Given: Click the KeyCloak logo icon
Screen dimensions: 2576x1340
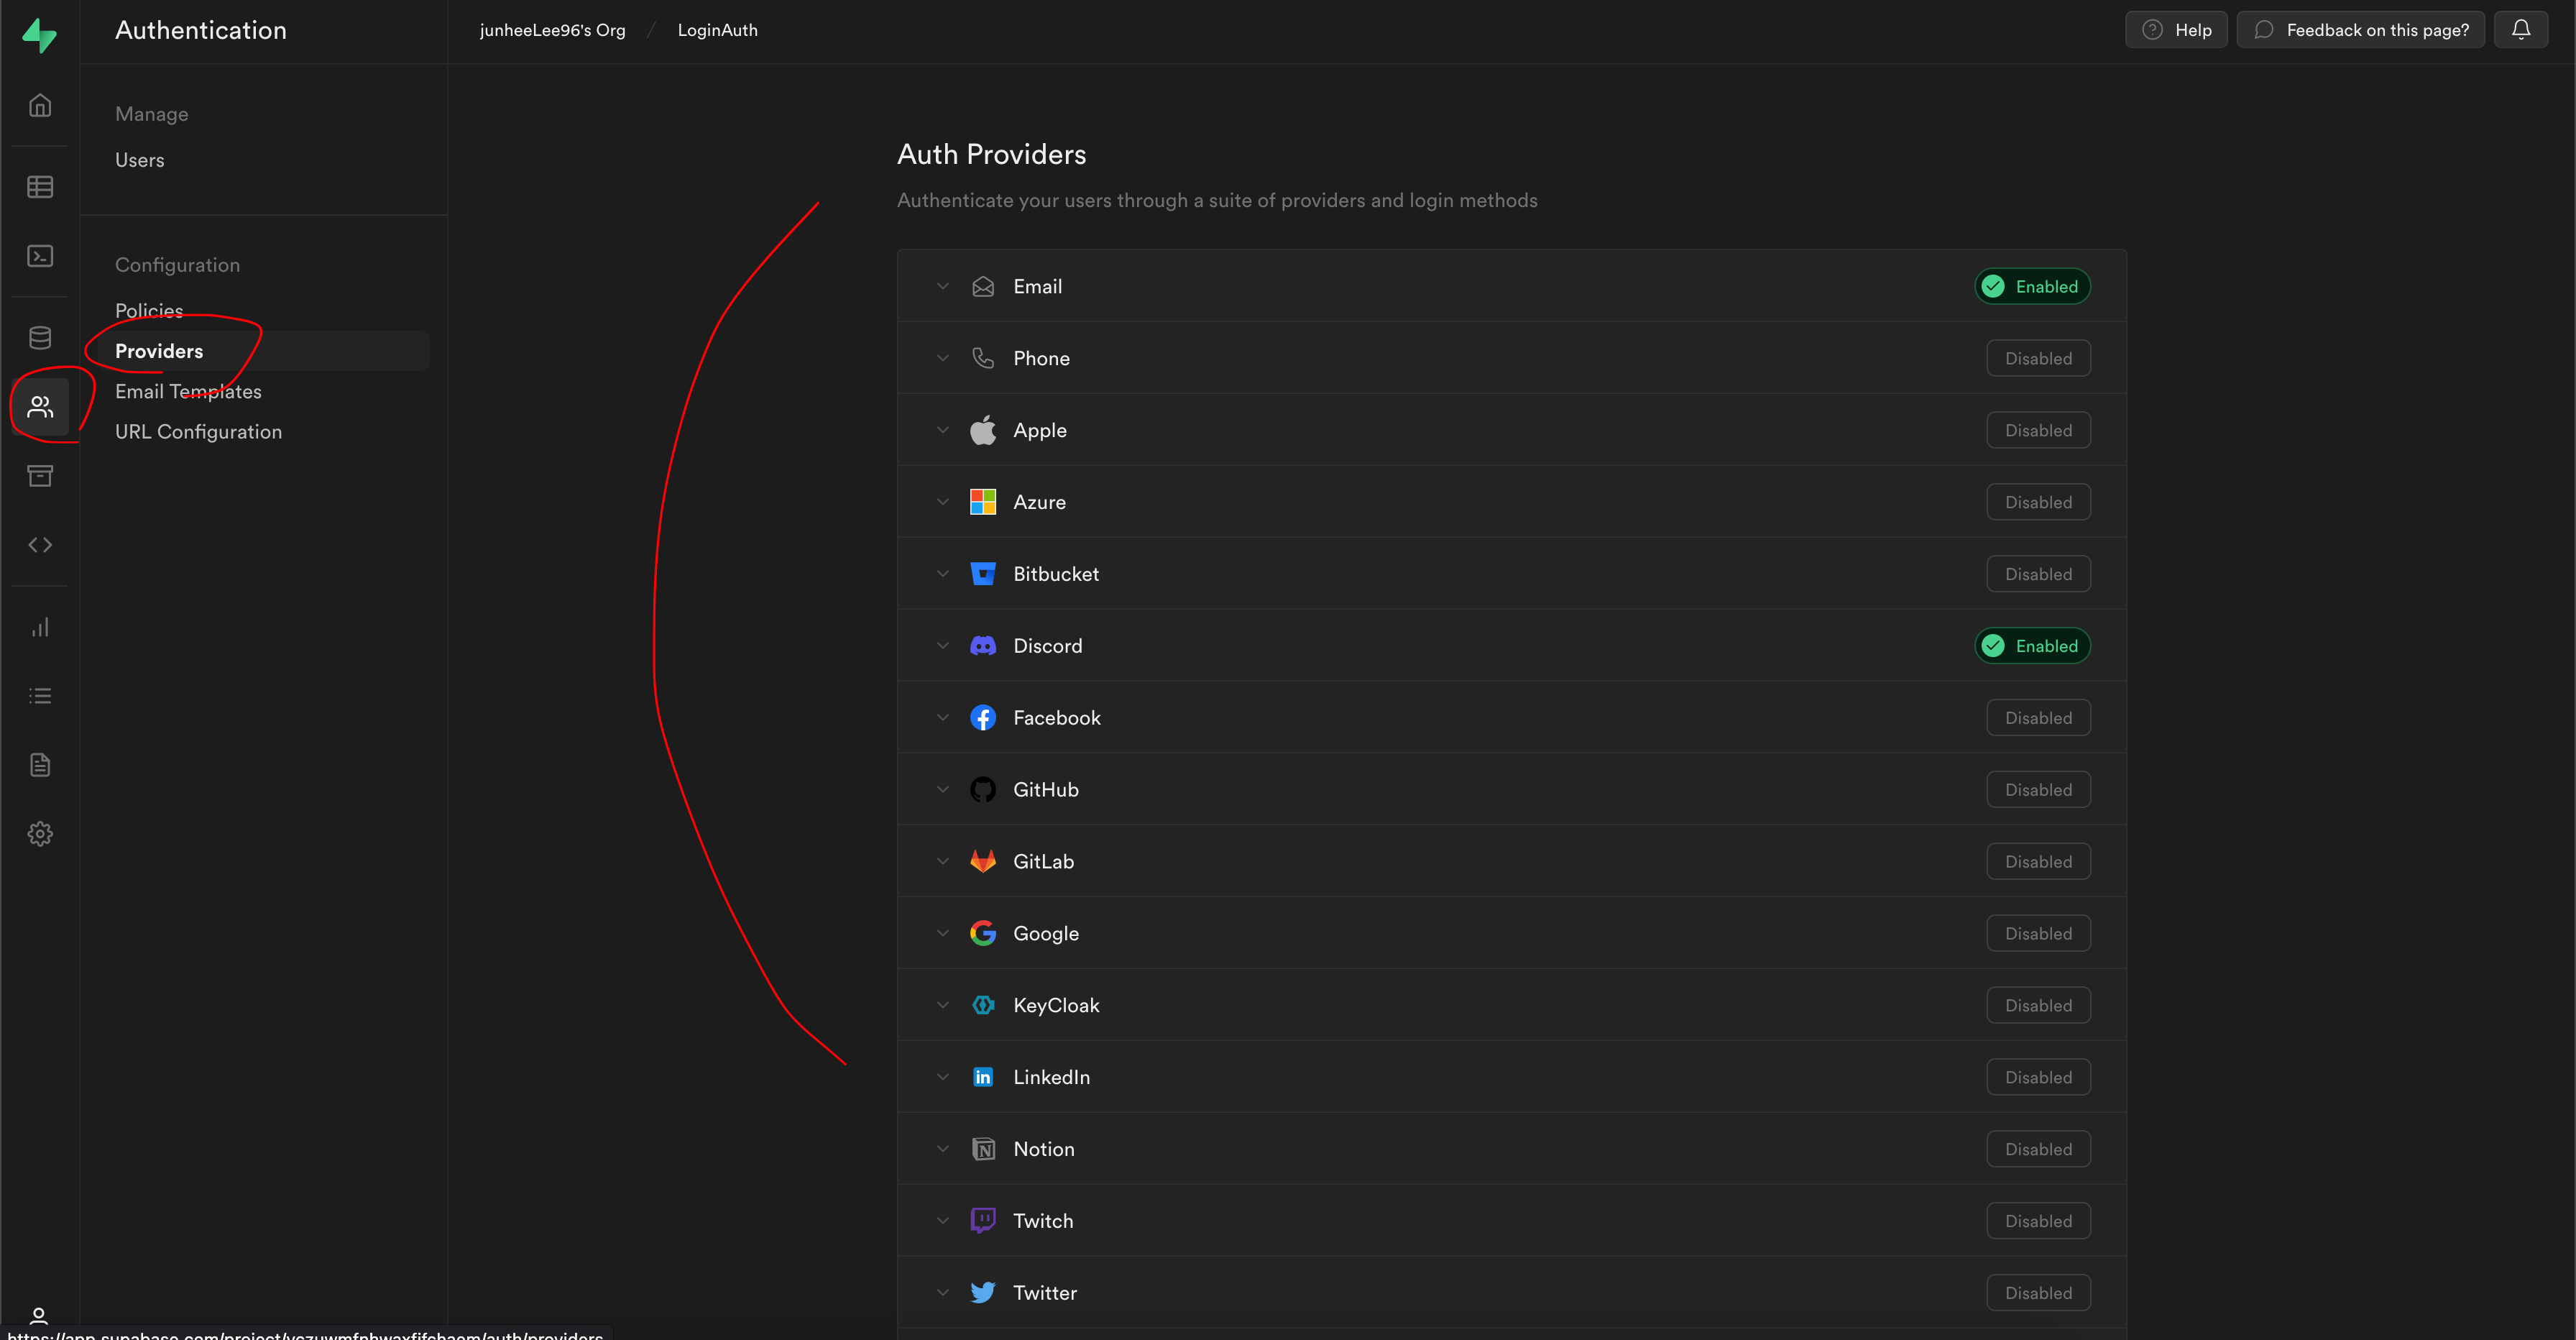Looking at the screenshot, I should pos(983,1005).
